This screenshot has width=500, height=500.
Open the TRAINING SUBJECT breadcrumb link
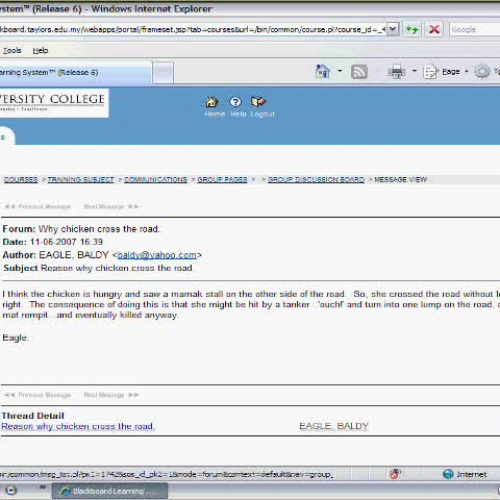tap(81, 179)
